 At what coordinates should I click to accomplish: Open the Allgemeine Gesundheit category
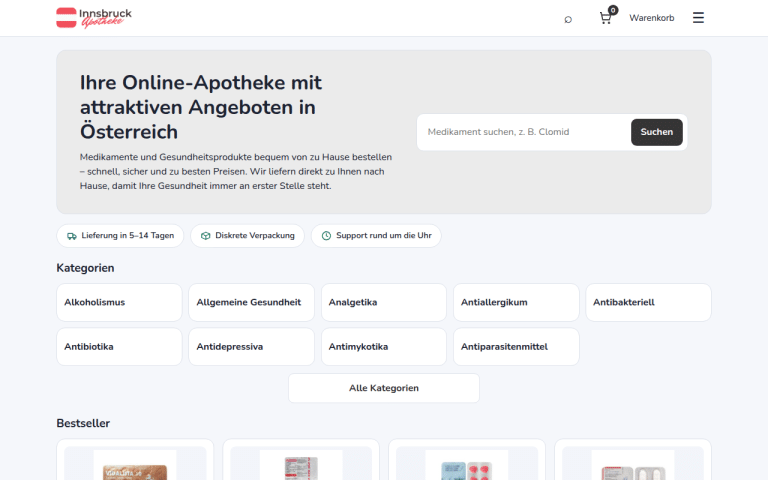tap(251, 302)
